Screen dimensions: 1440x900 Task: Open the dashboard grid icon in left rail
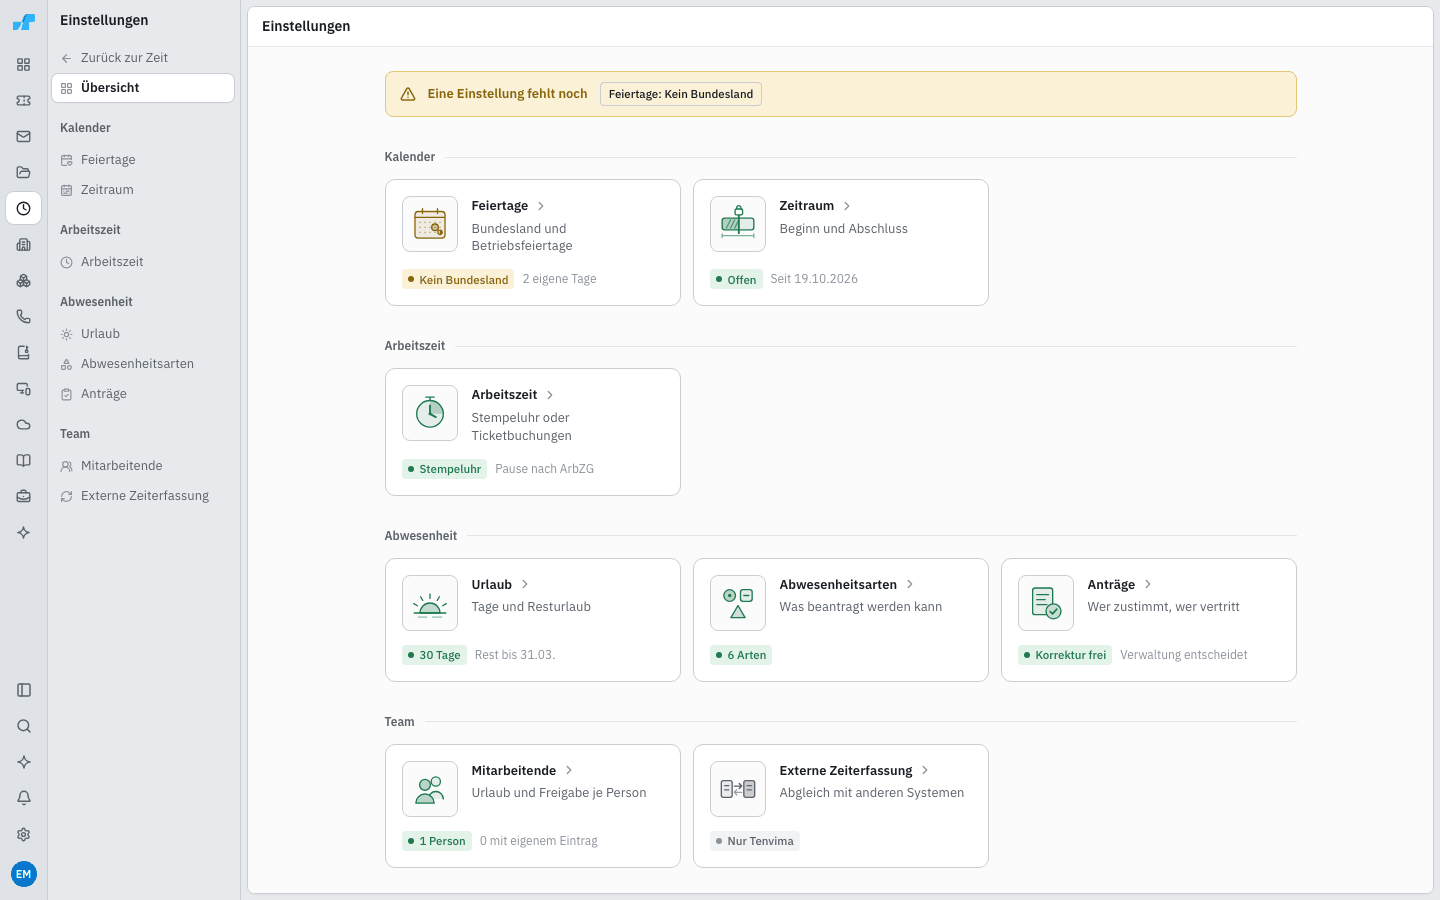click(24, 65)
